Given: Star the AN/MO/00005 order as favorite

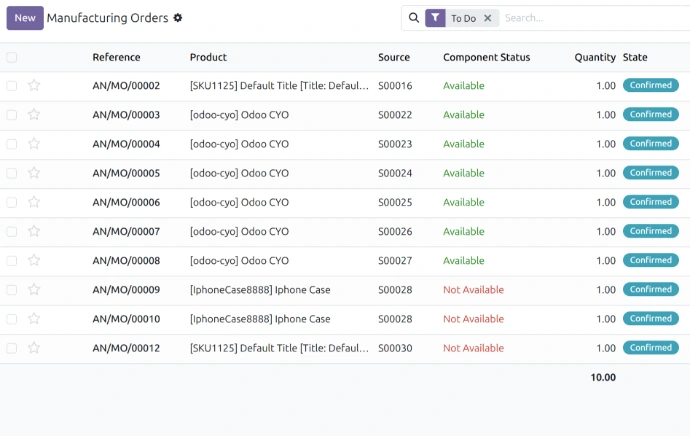Looking at the screenshot, I should pyautogui.click(x=34, y=173).
